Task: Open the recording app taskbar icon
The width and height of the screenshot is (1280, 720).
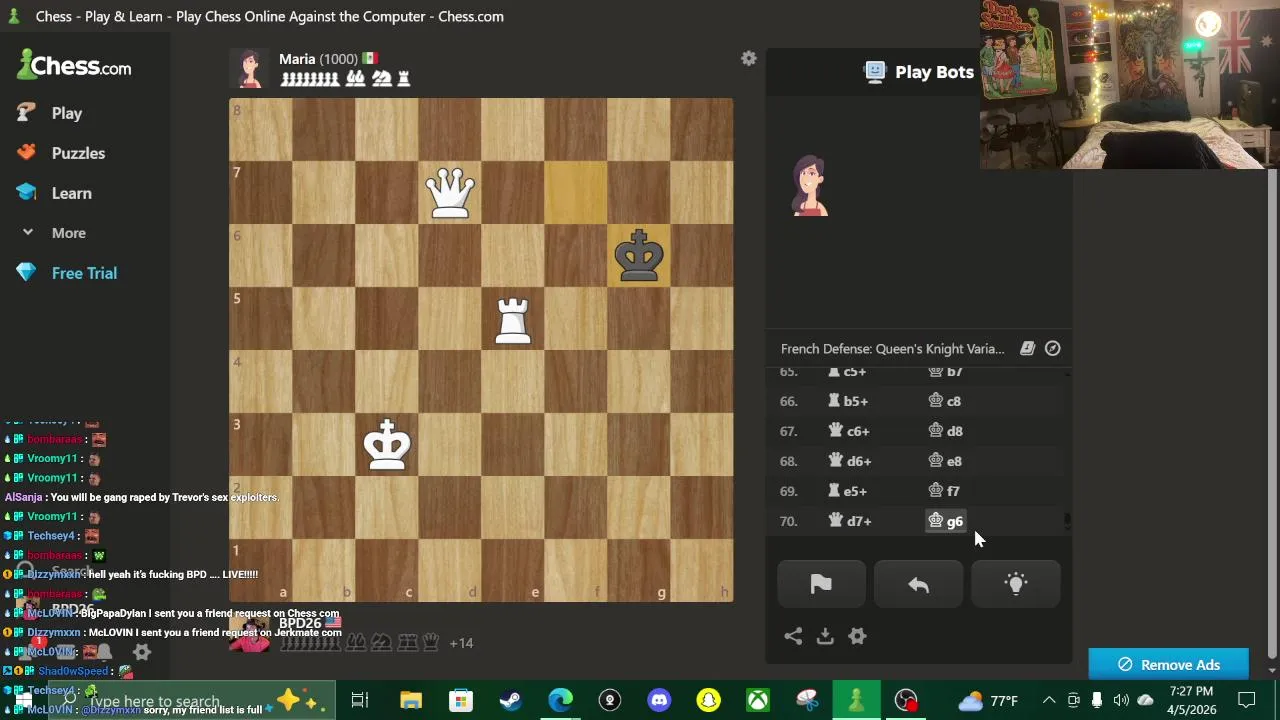Action: pos(906,701)
